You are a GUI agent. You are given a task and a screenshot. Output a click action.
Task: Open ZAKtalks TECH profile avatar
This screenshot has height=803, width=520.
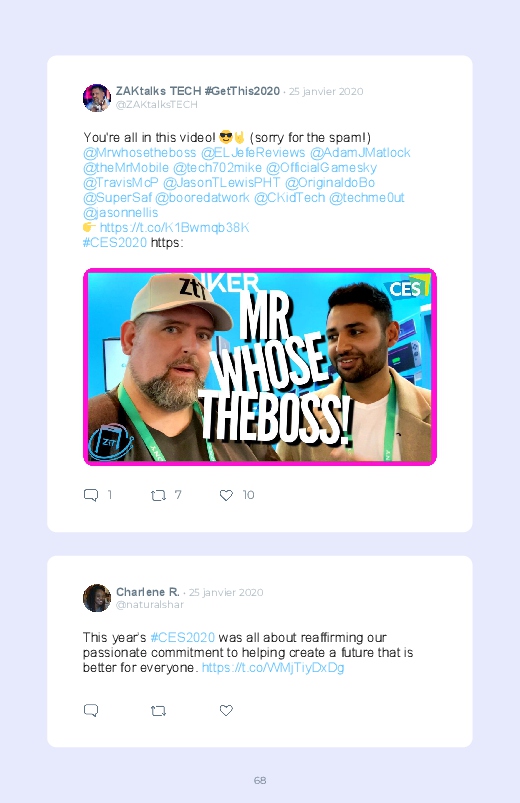97,97
